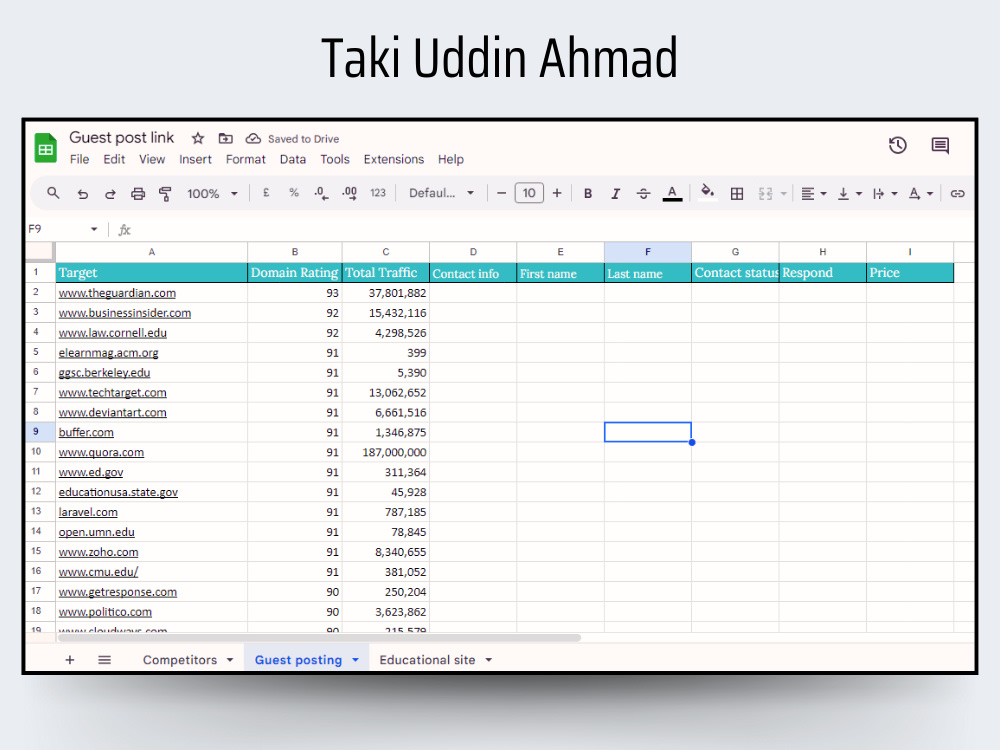Click the Redo arrow
1000x750 pixels.
110,193
